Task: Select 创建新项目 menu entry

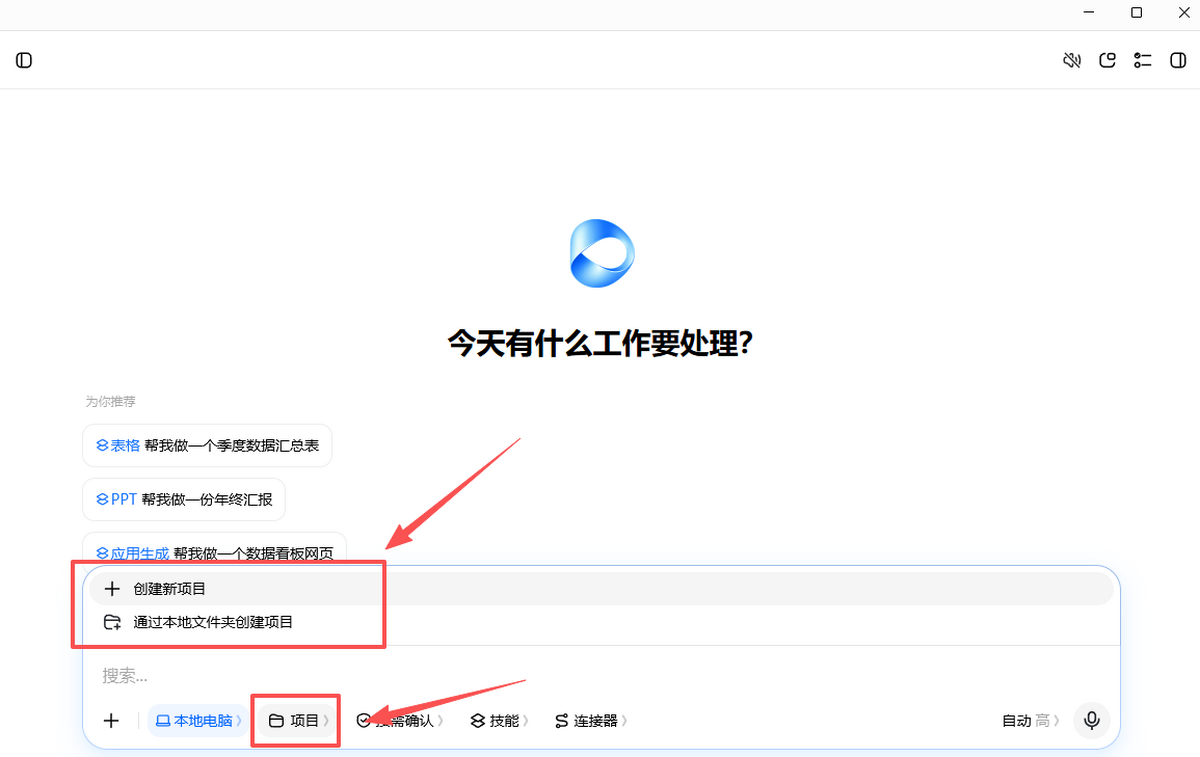Action: [601, 589]
